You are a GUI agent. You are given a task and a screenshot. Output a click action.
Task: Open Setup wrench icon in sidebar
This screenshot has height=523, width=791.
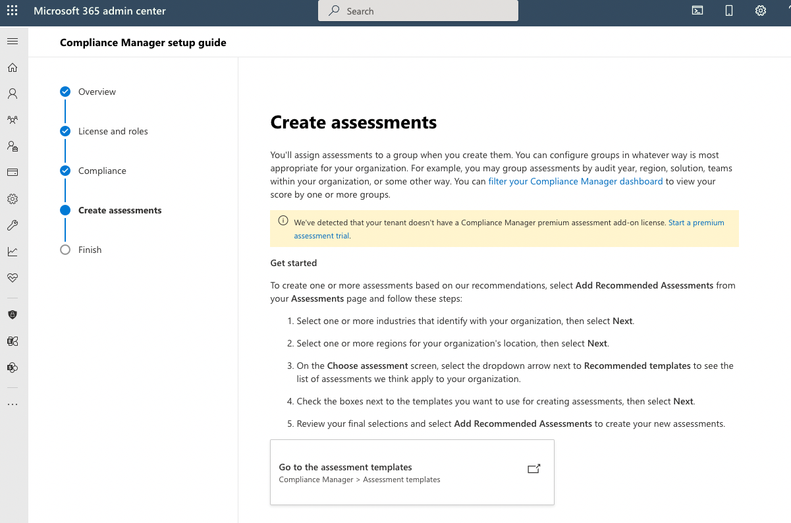click(x=13, y=225)
